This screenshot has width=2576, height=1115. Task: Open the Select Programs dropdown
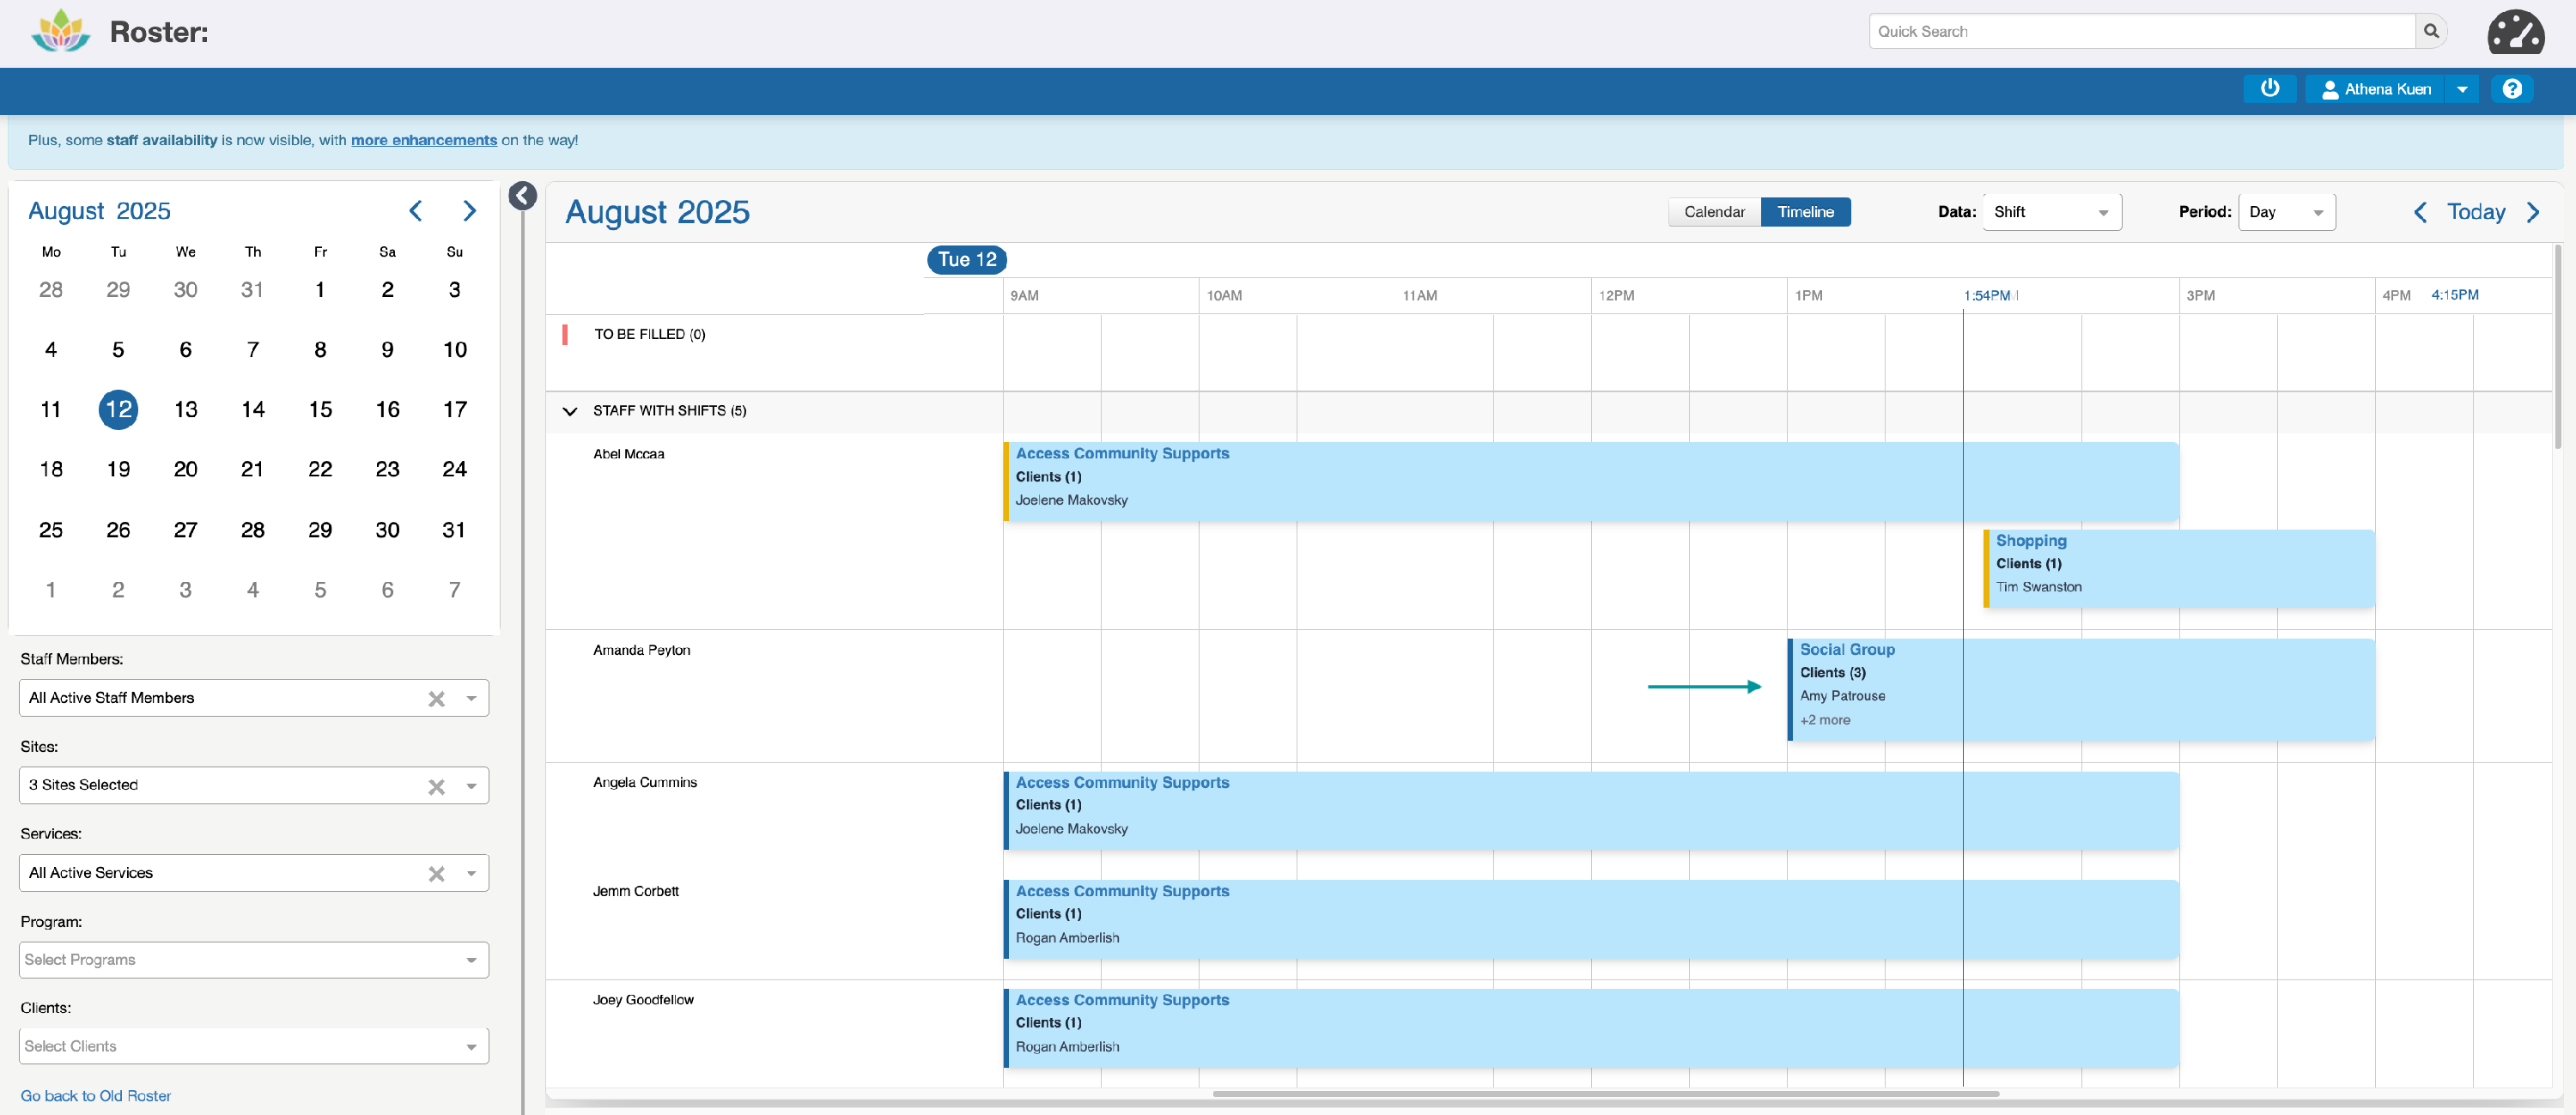pos(254,960)
